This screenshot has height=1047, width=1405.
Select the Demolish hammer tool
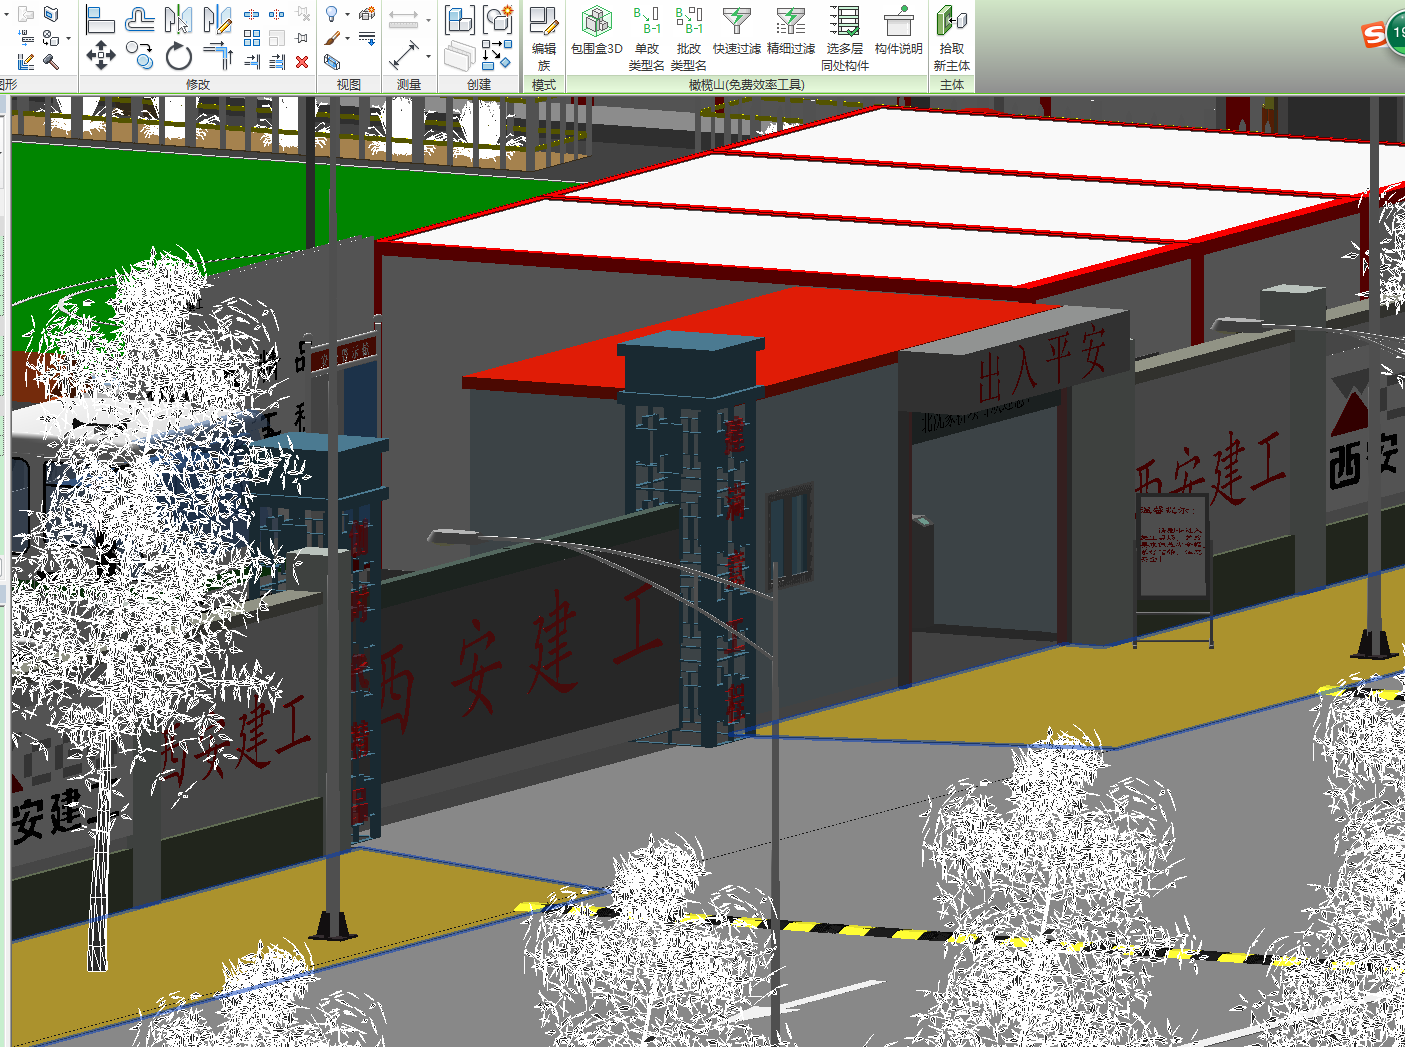[51, 62]
